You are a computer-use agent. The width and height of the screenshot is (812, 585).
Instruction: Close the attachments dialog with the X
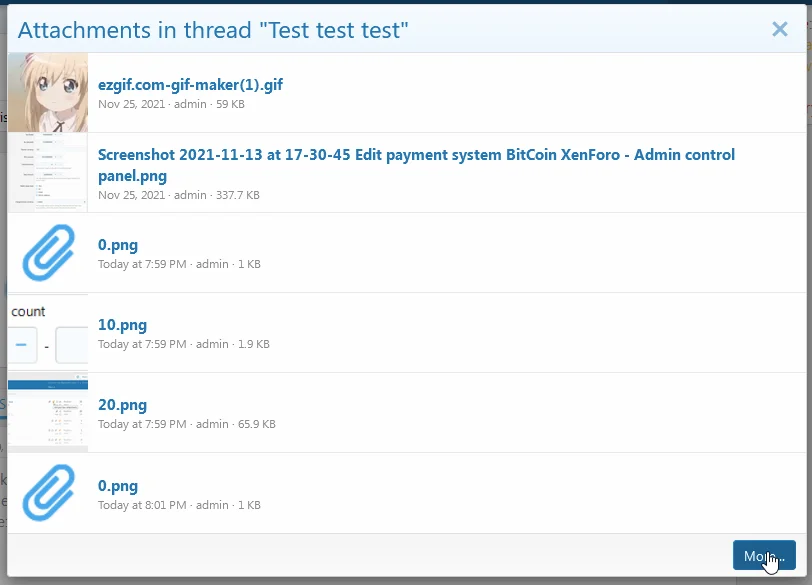click(x=780, y=29)
